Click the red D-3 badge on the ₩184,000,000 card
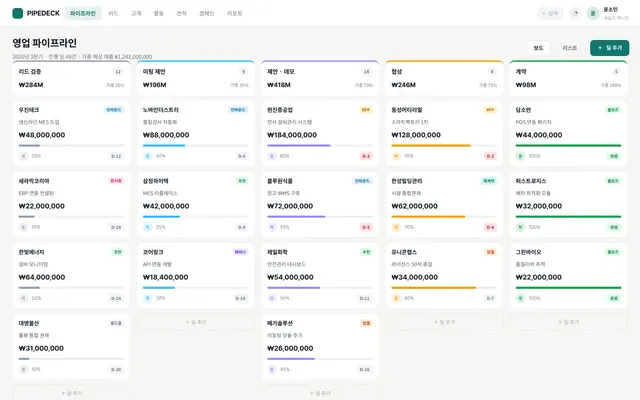640x400 pixels. coord(366,156)
